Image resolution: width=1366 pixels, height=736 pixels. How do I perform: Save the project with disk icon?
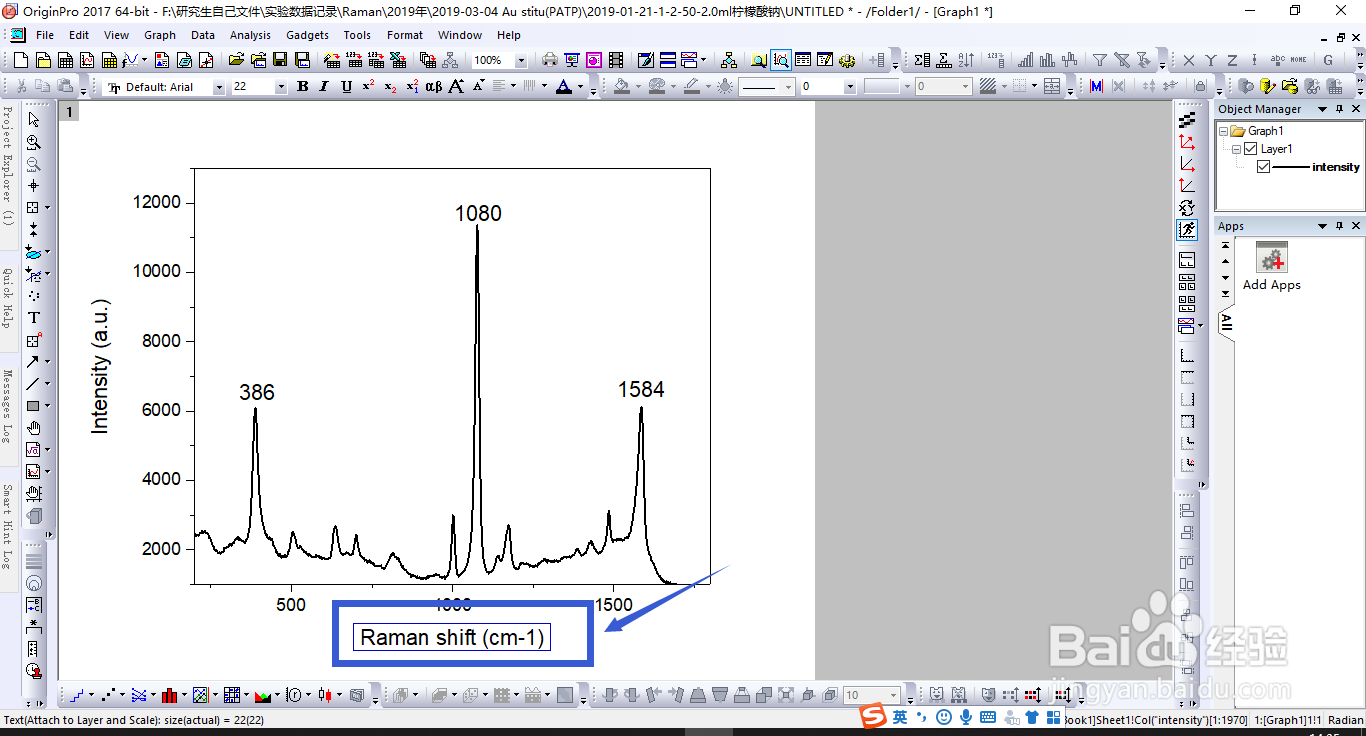[280, 61]
